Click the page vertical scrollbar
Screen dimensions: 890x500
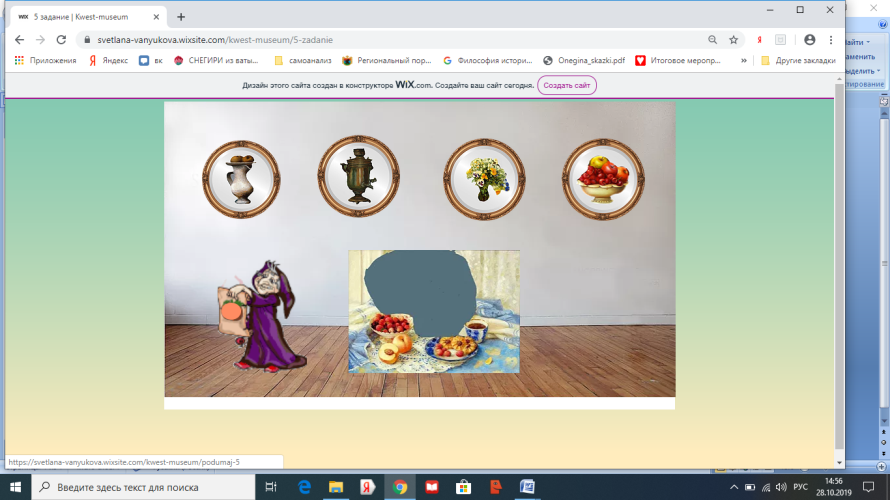click(839, 267)
